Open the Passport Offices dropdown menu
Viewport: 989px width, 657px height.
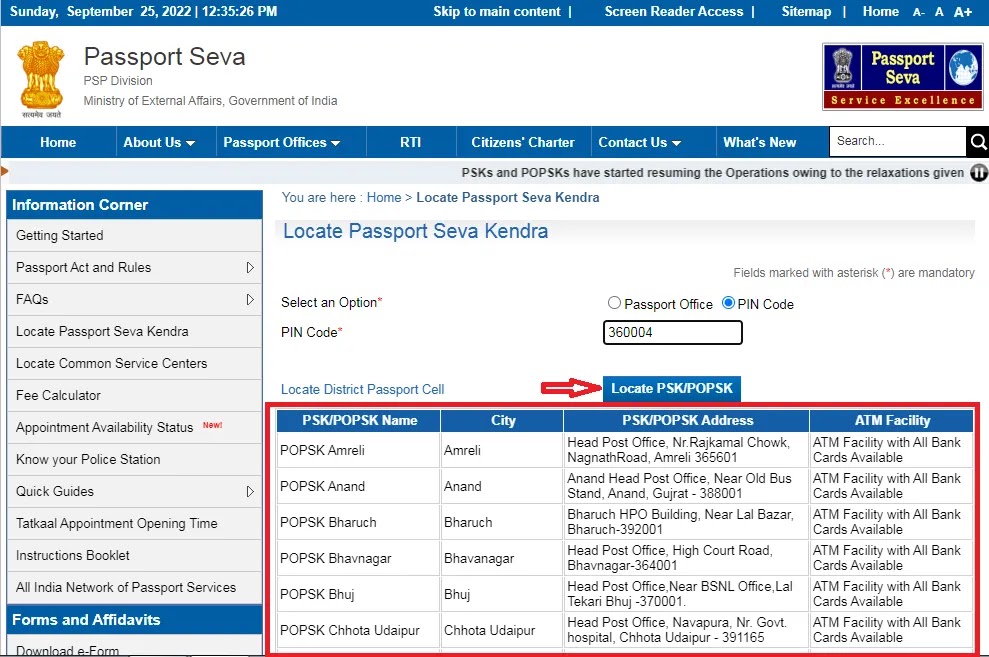click(281, 142)
